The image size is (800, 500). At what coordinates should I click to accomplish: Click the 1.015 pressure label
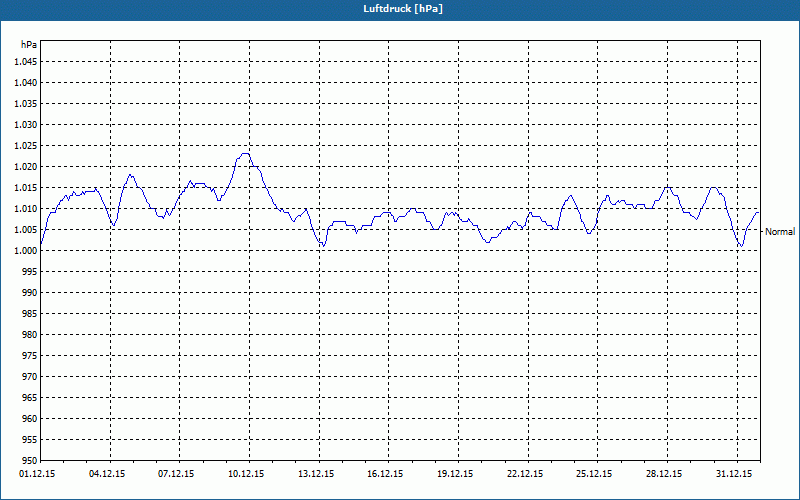click(27, 188)
